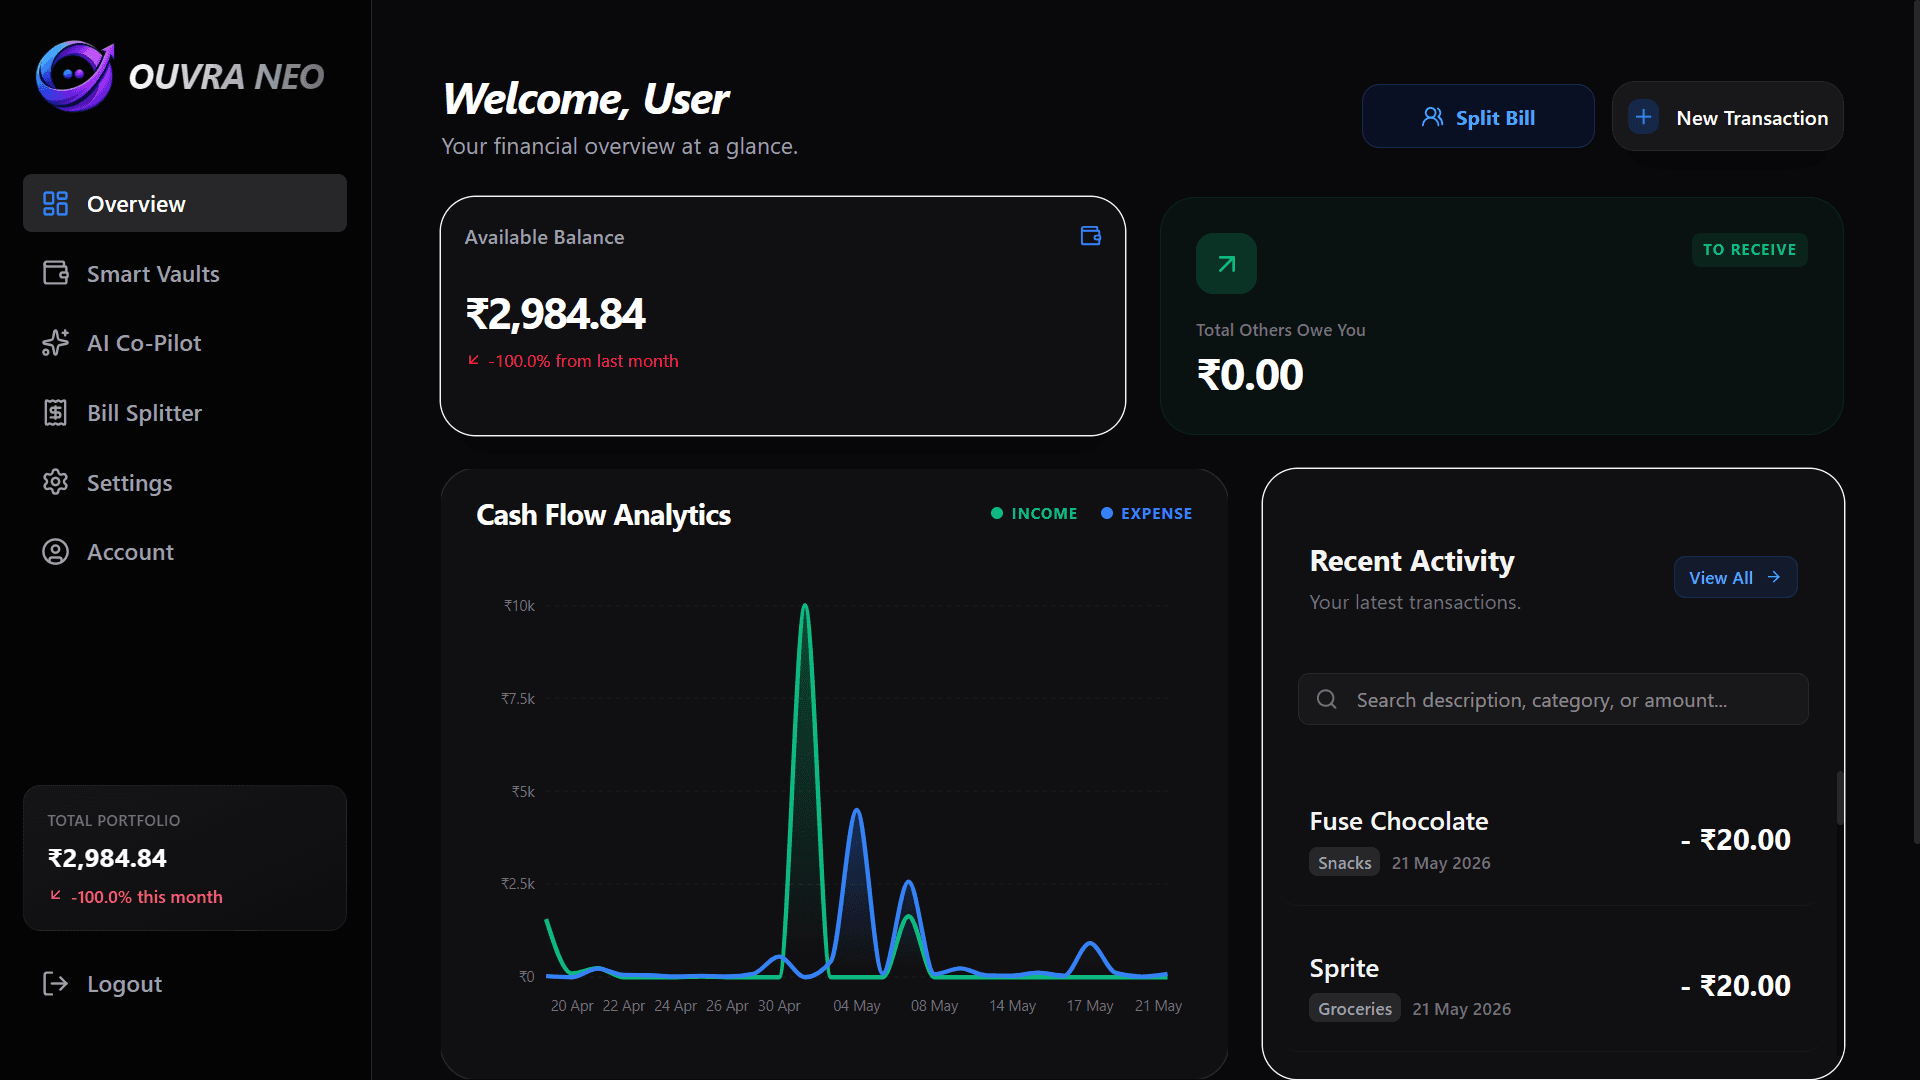Click the -100.0% from last month text
The width and height of the screenshot is (1920, 1080).
[583, 361]
